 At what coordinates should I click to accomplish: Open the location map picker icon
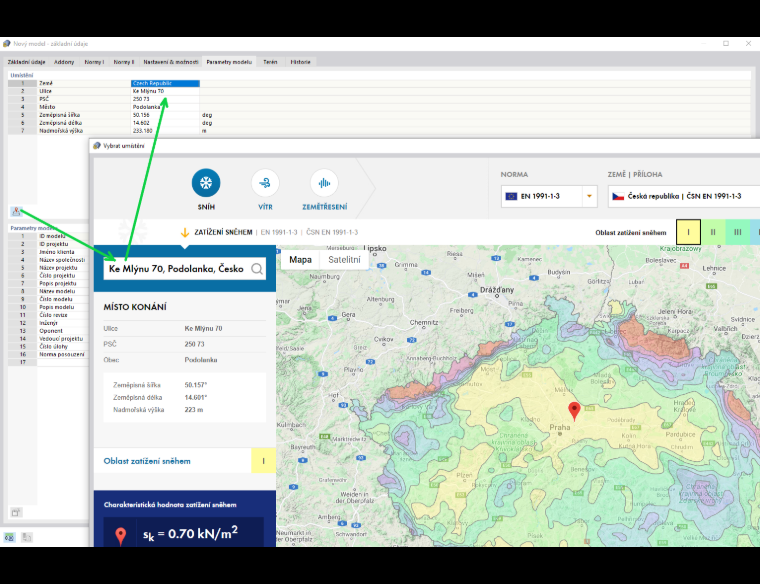[x=16, y=211]
